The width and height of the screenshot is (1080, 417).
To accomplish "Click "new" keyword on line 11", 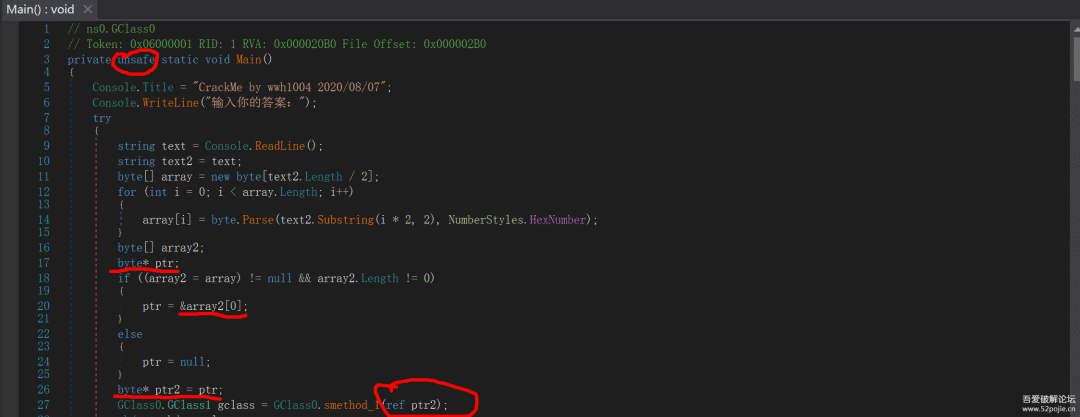I will pyautogui.click(x=220, y=176).
